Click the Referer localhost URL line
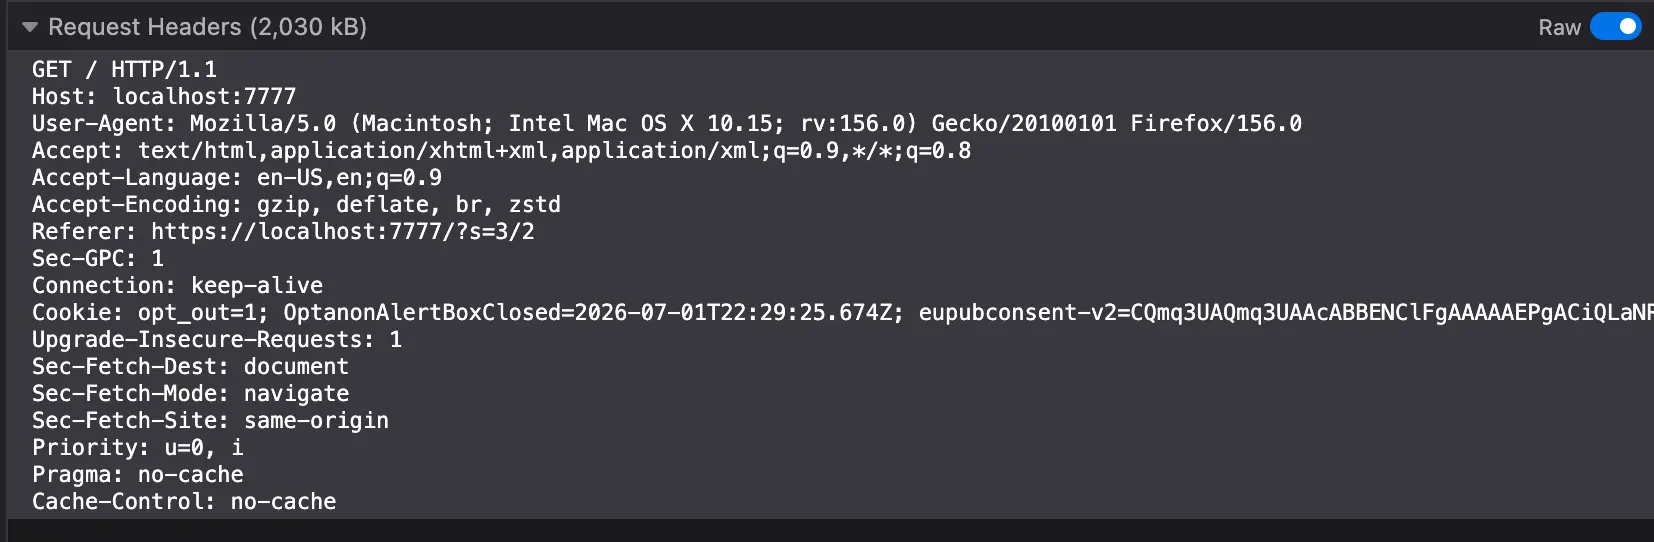 283,231
